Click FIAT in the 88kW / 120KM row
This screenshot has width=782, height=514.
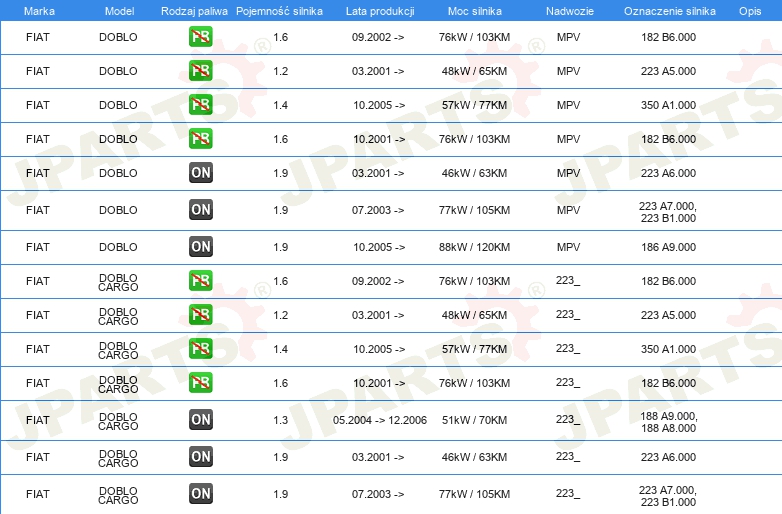pyautogui.click(x=38, y=247)
